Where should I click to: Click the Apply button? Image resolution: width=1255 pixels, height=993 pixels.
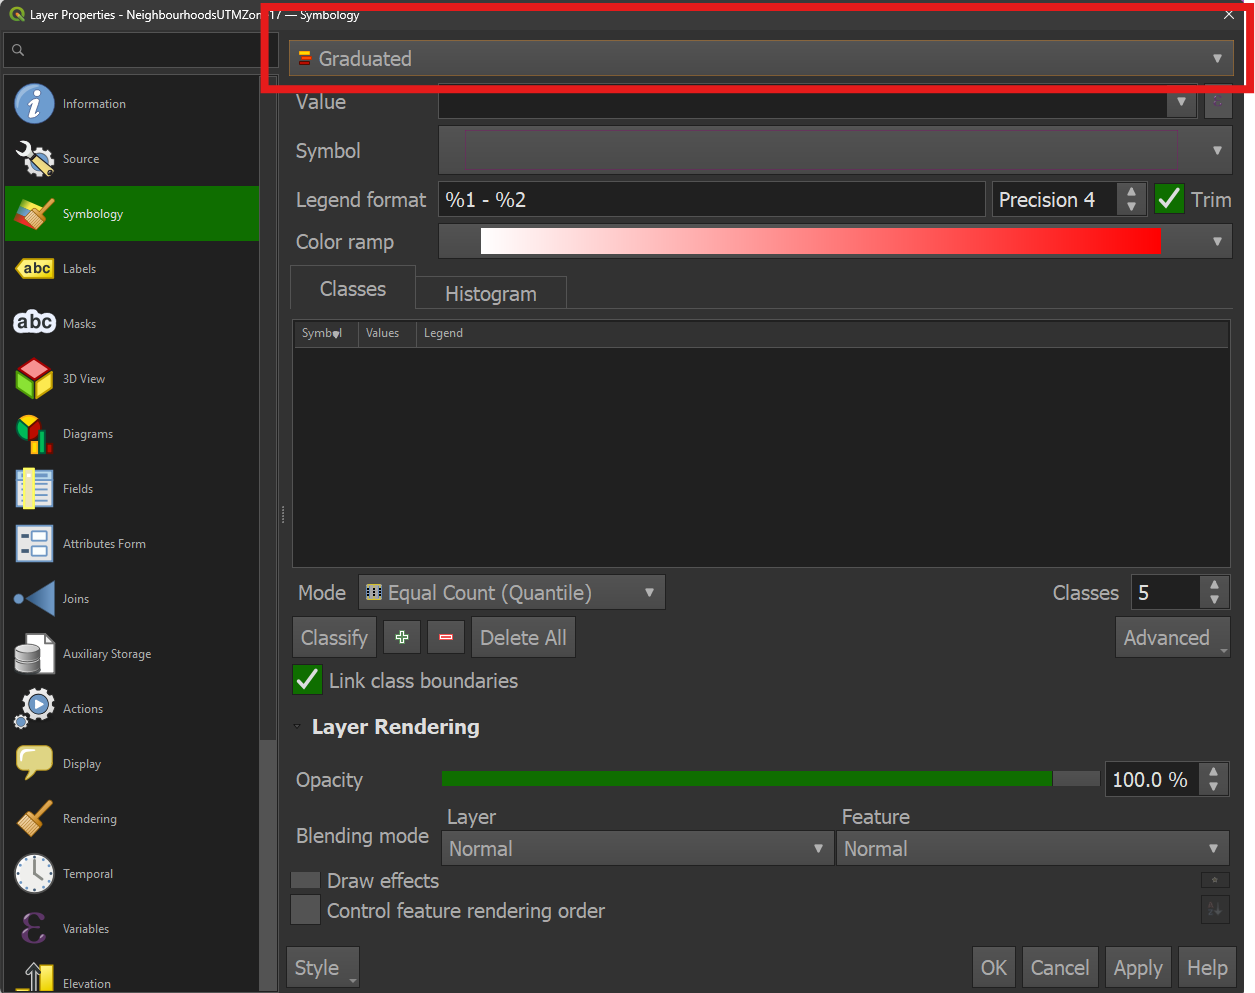tap(1138, 967)
